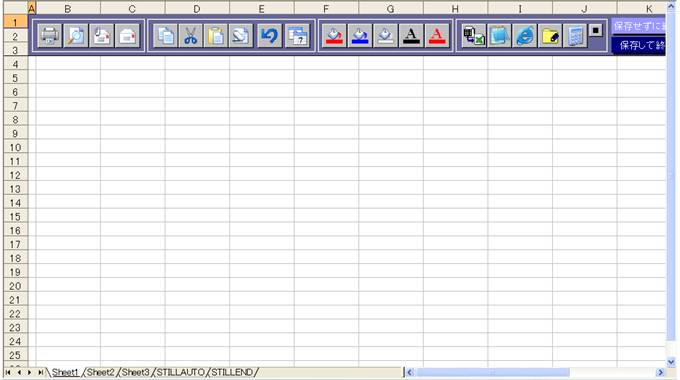Switch to the STILLAUTO sheet tab
680x380 pixels.
[x=180, y=372]
